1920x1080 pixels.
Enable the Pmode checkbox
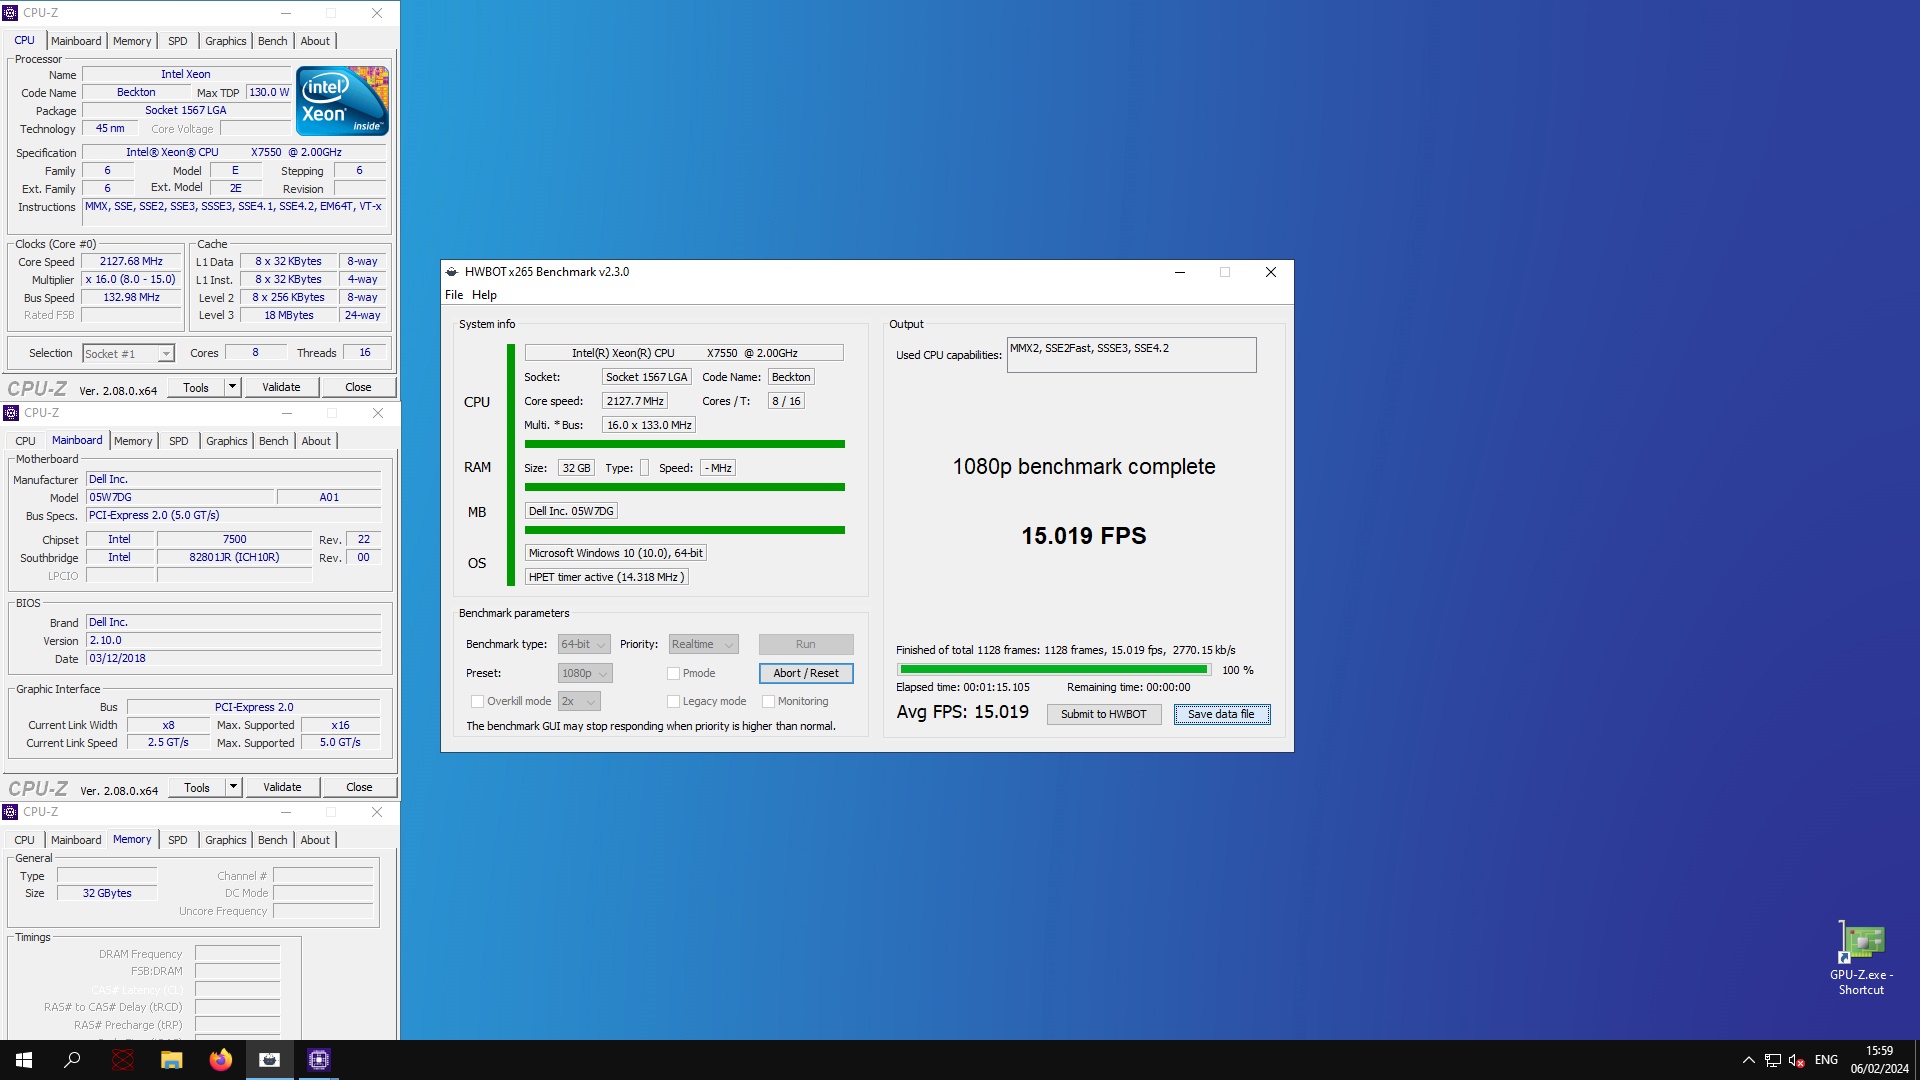(x=673, y=673)
